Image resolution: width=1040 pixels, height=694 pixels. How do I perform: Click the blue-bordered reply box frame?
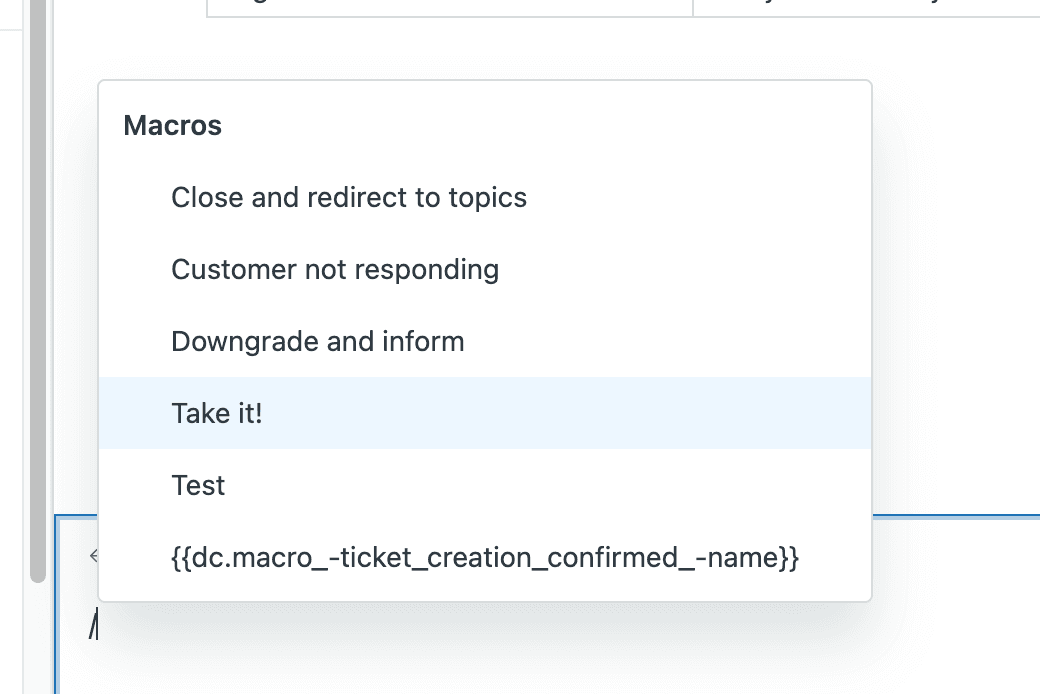[57, 600]
